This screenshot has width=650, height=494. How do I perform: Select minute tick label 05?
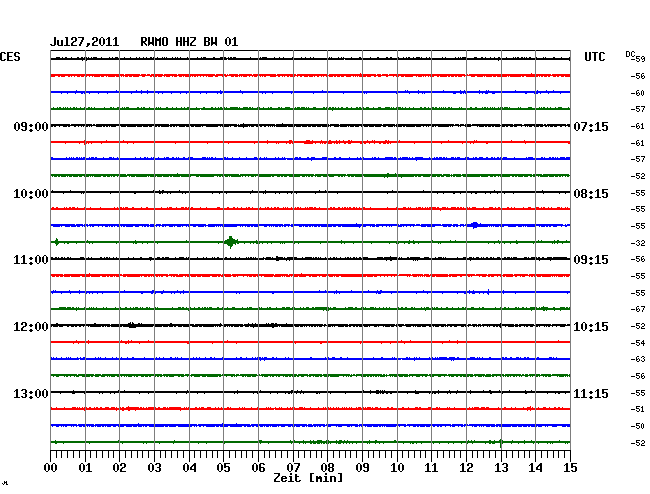pyautogui.click(x=223, y=468)
